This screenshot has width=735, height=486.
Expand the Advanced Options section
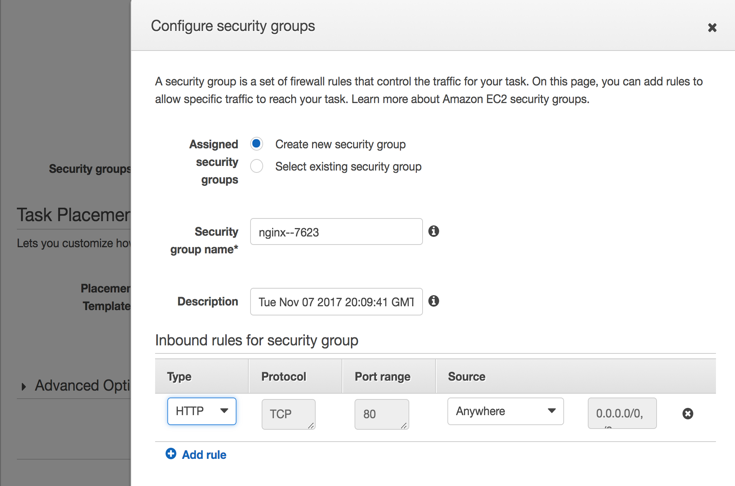(24, 386)
